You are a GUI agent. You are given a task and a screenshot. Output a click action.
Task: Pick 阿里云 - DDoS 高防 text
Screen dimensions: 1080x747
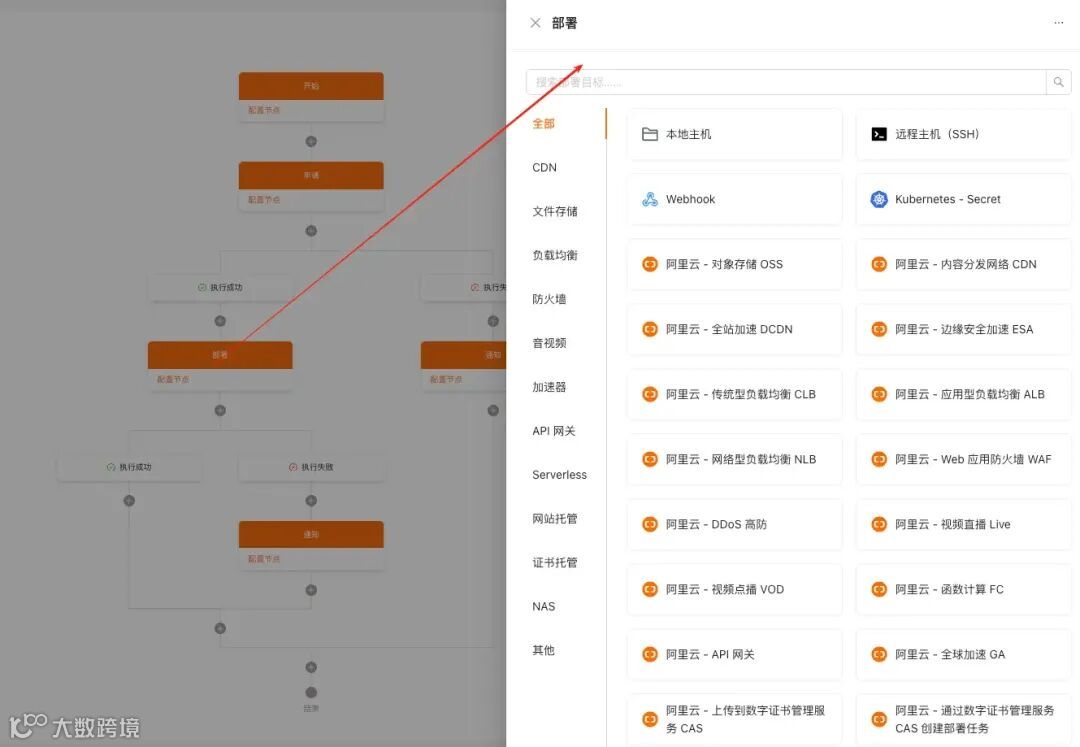coord(716,524)
